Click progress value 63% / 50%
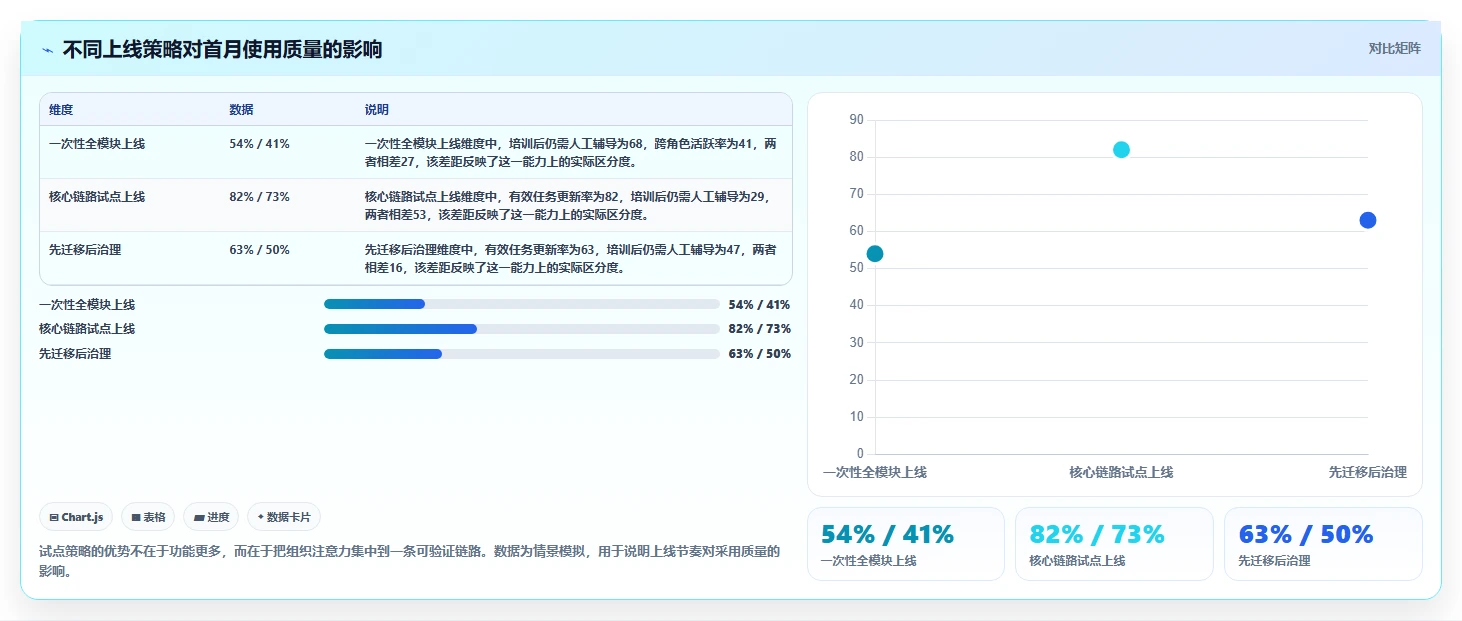The image size is (1462, 621). click(760, 354)
